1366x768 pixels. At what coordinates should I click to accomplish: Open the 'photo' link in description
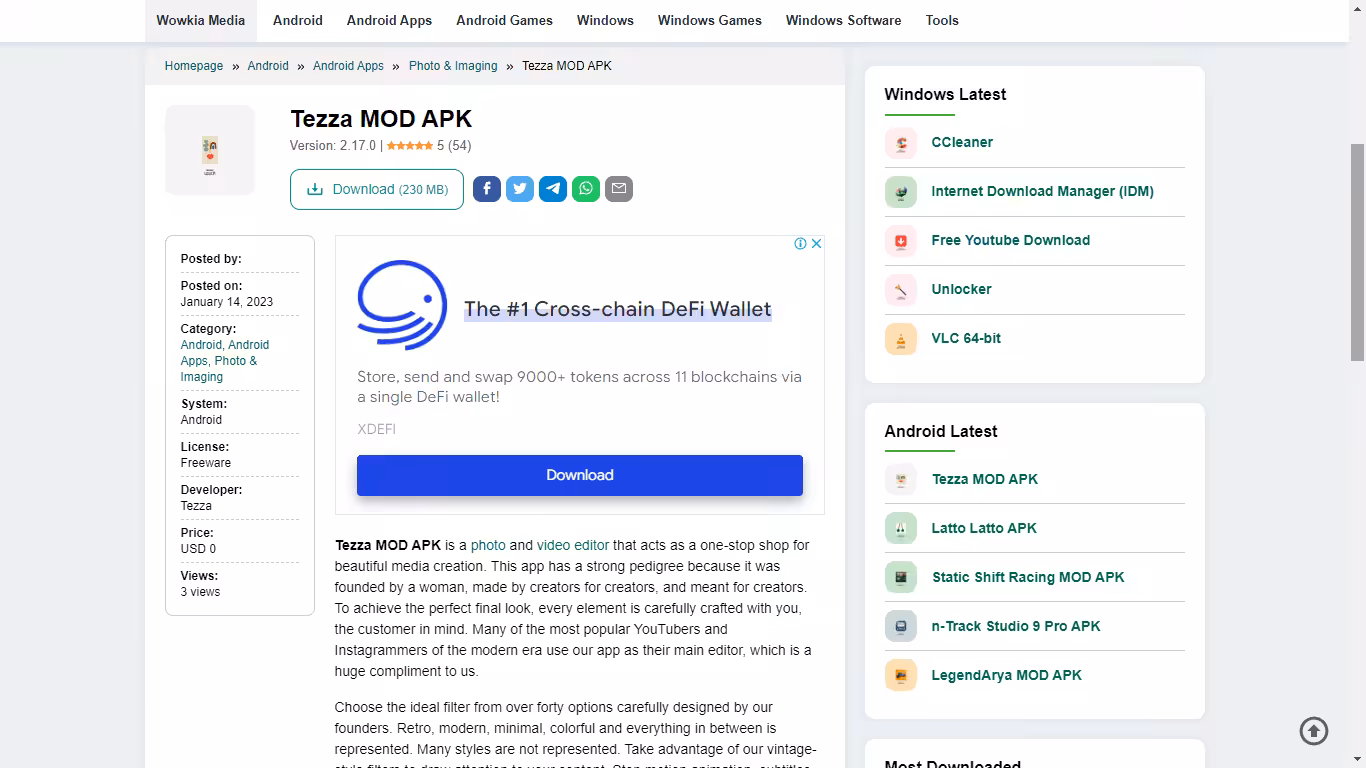pyautogui.click(x=488, y=545)
